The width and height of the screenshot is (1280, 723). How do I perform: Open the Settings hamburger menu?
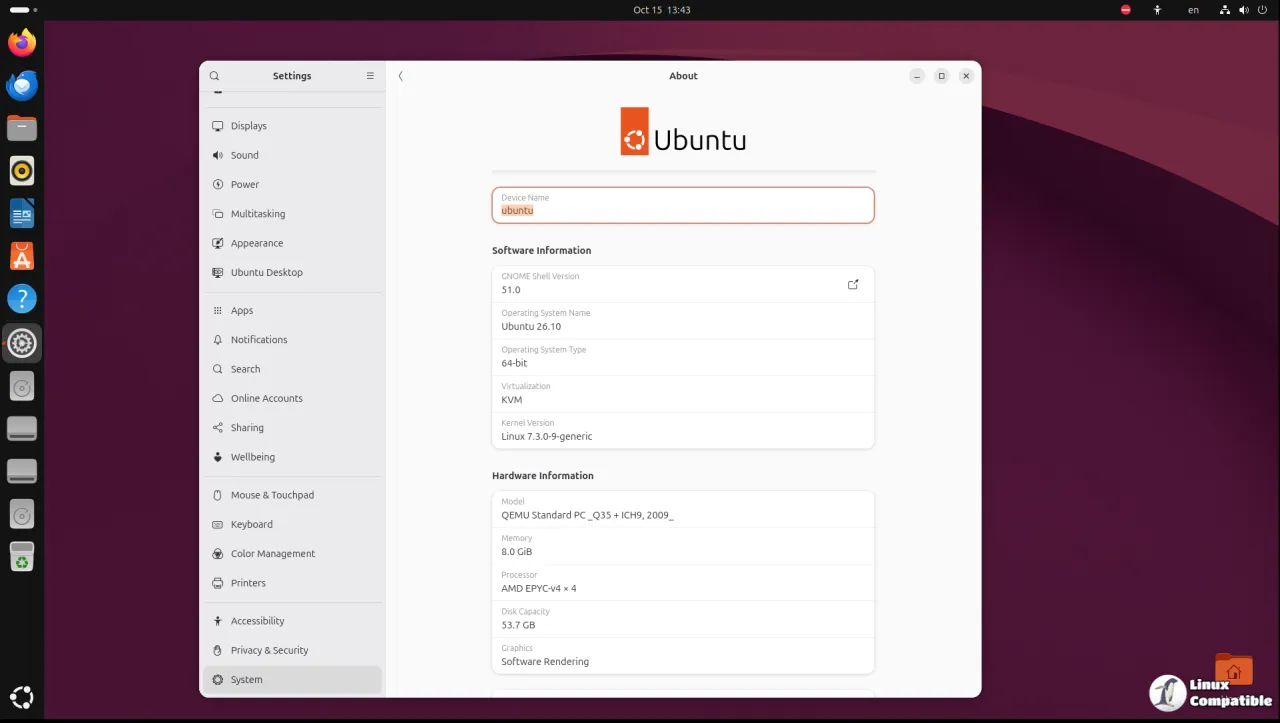point(370,76)
